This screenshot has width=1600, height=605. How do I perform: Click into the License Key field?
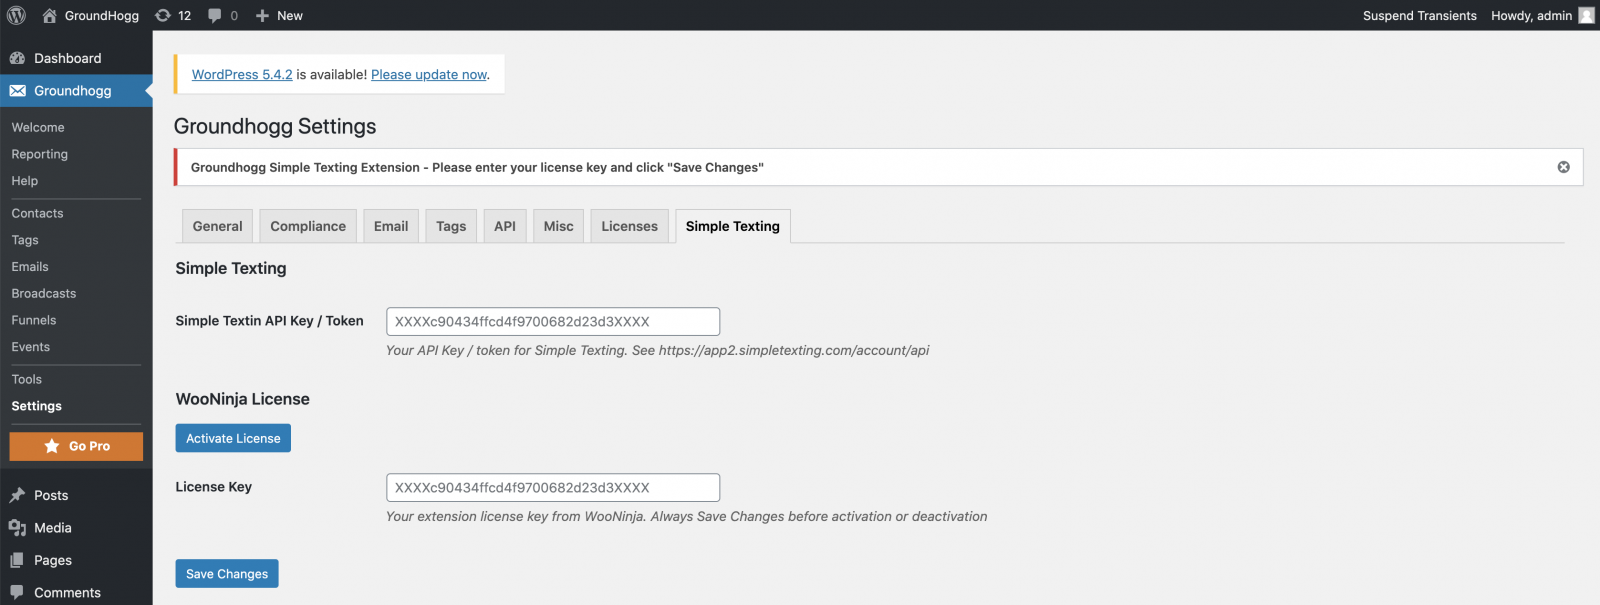[553, 487]
